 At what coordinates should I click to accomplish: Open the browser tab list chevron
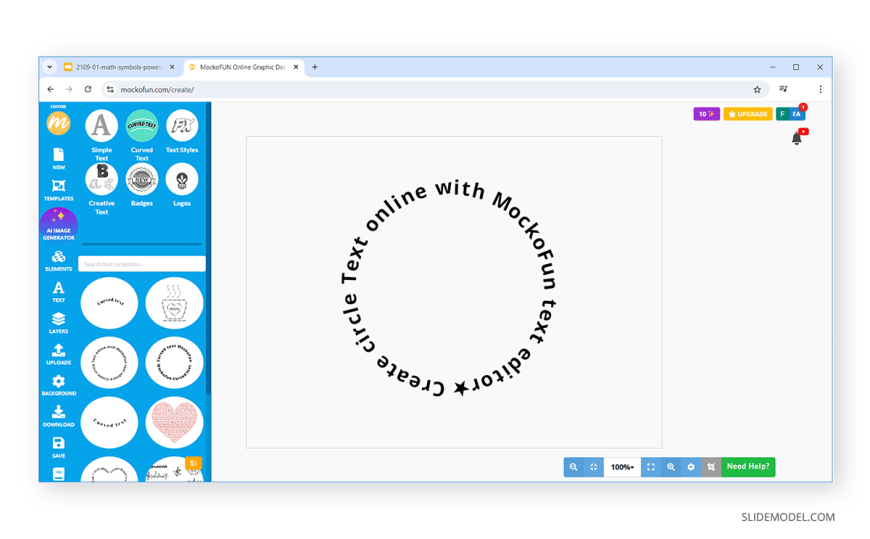tap(49, 67)
